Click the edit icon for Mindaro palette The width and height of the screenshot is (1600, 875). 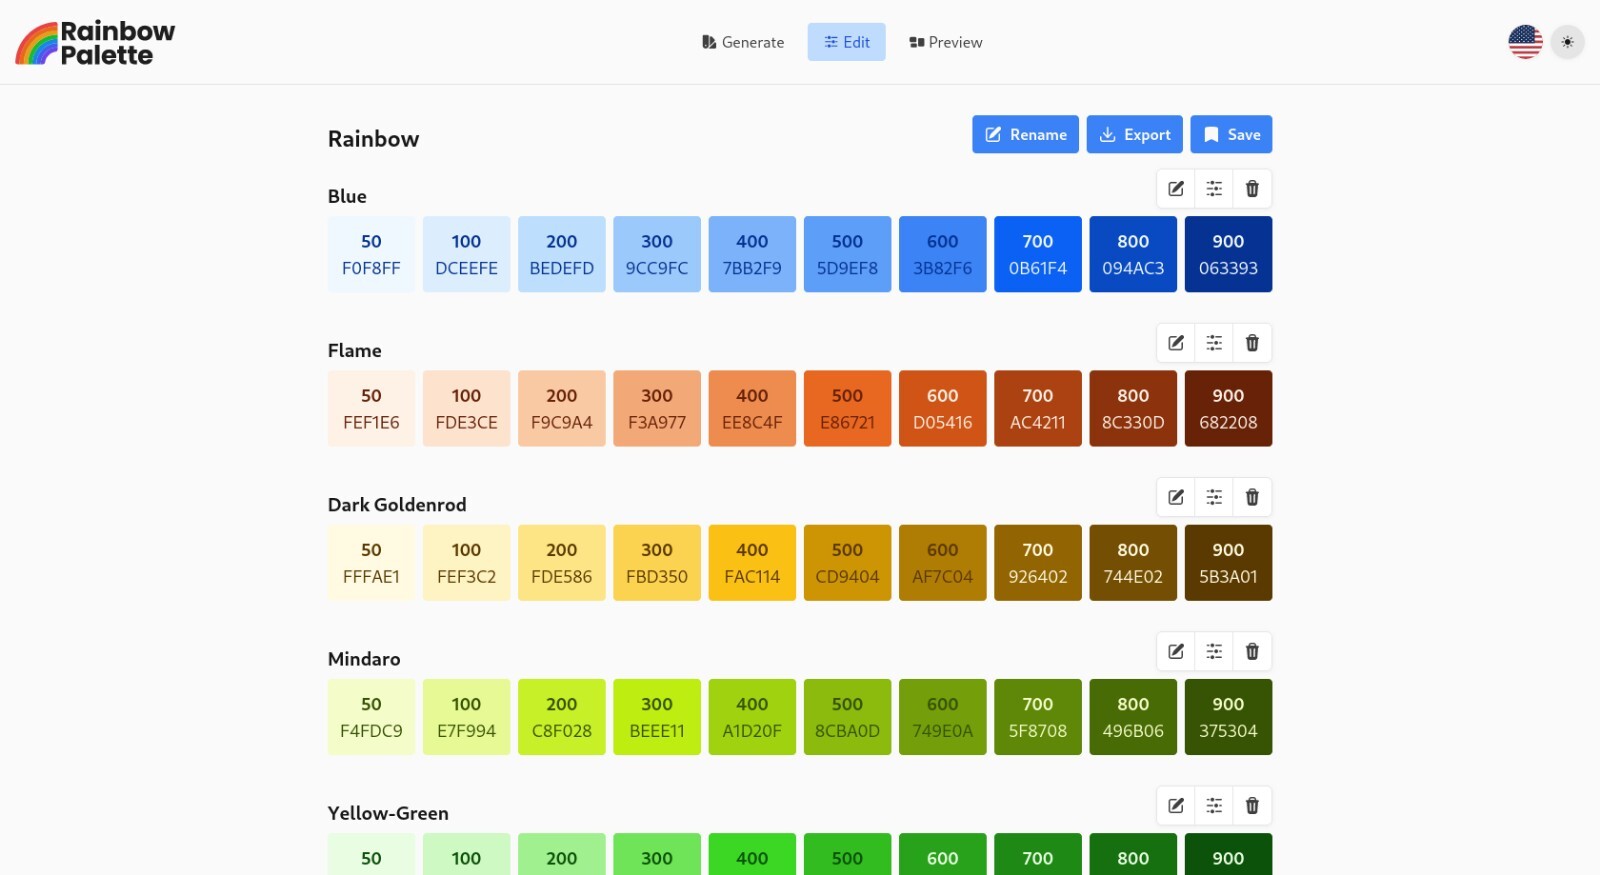click(x=1176, y=651)
